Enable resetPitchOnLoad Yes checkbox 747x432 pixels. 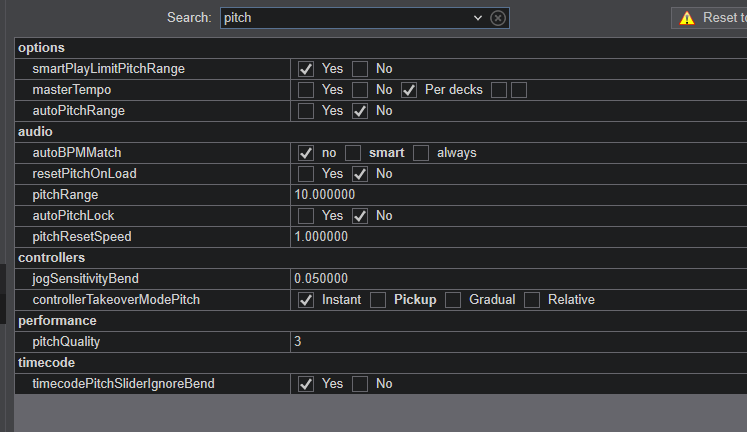[x=306, y=174]
